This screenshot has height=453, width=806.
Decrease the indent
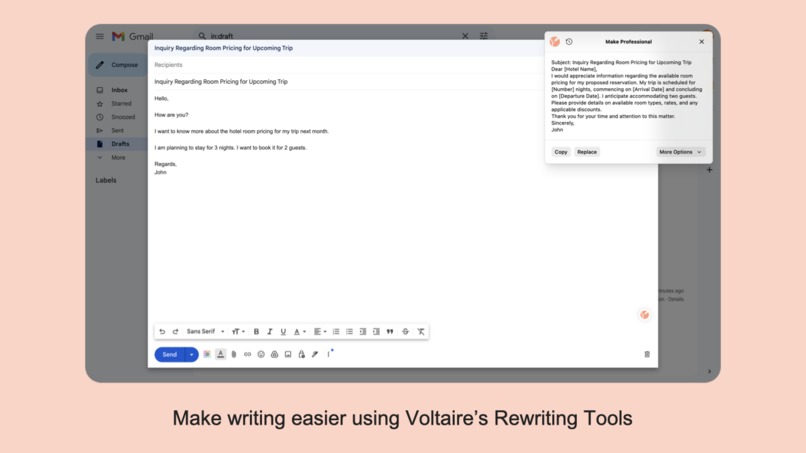click(362, 332)
